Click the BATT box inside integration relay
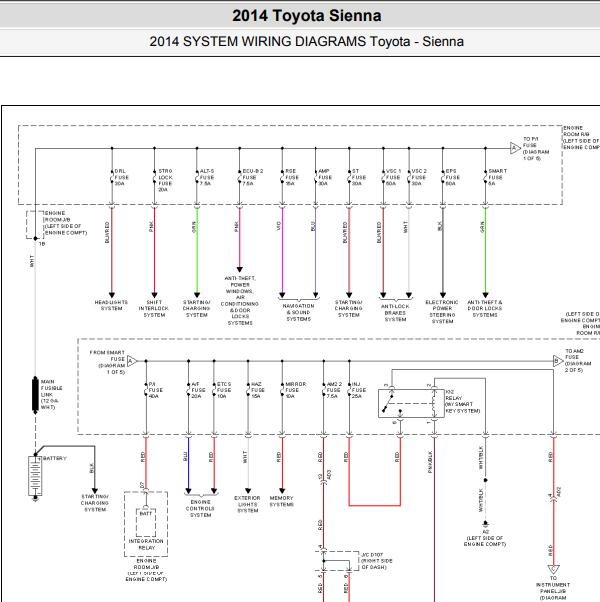Viewport: 600px width, 602px height. tap(146, 522)
